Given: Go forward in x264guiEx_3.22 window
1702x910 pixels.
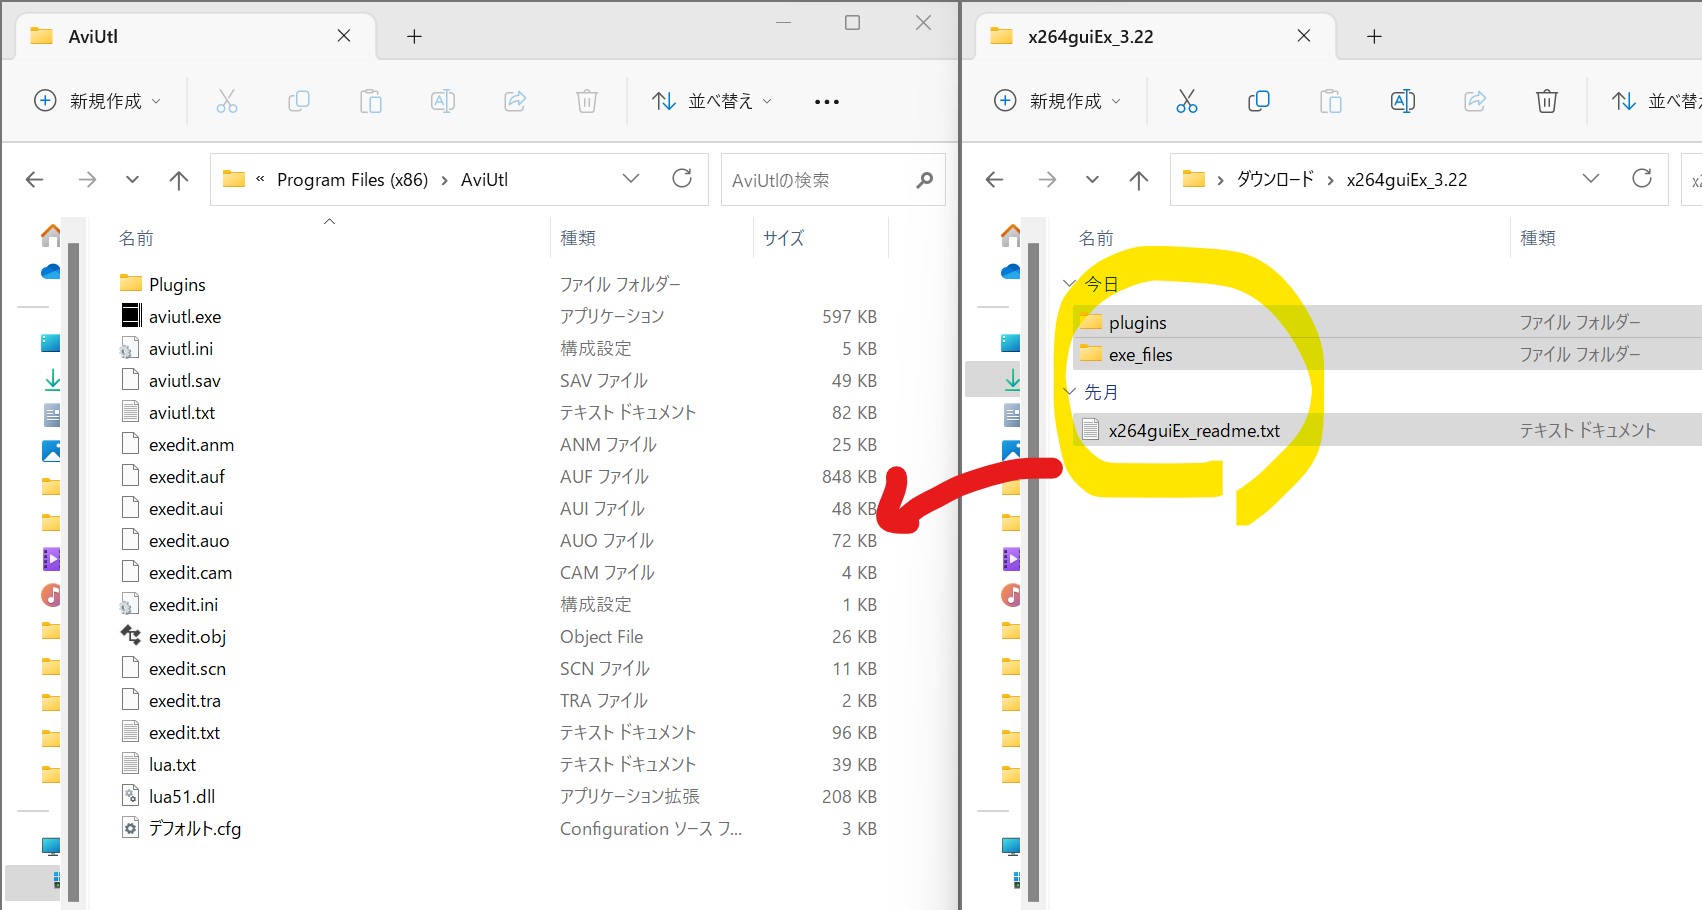Looking at the screenshot, I should [1048, 180].
